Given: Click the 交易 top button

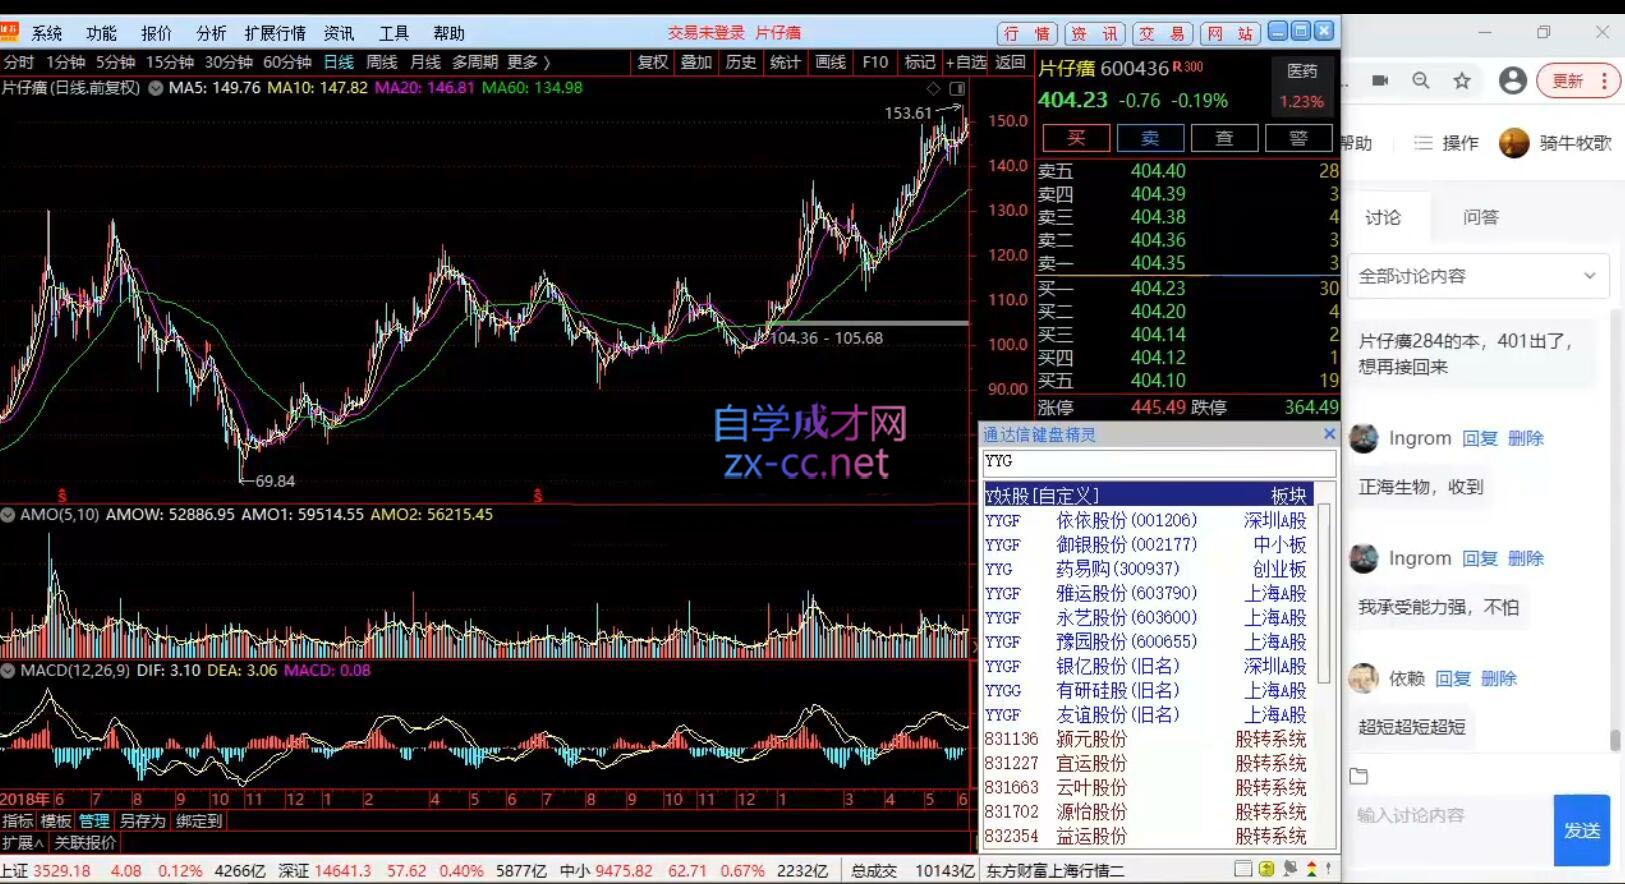Looking at the screenshot, I should pyautogui.click(x=1162, y=33).
